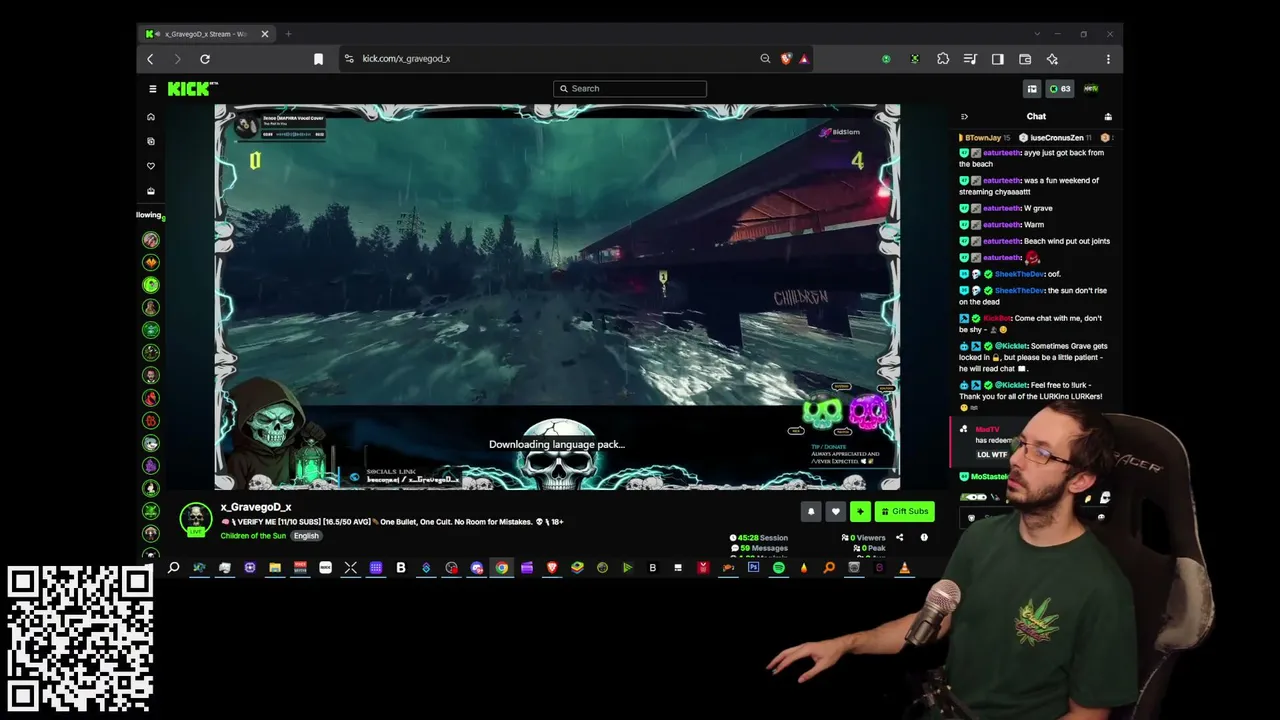Click into the Kick Search field
This screenshot has height=720, width=1280.
click(x=630, y=89)
